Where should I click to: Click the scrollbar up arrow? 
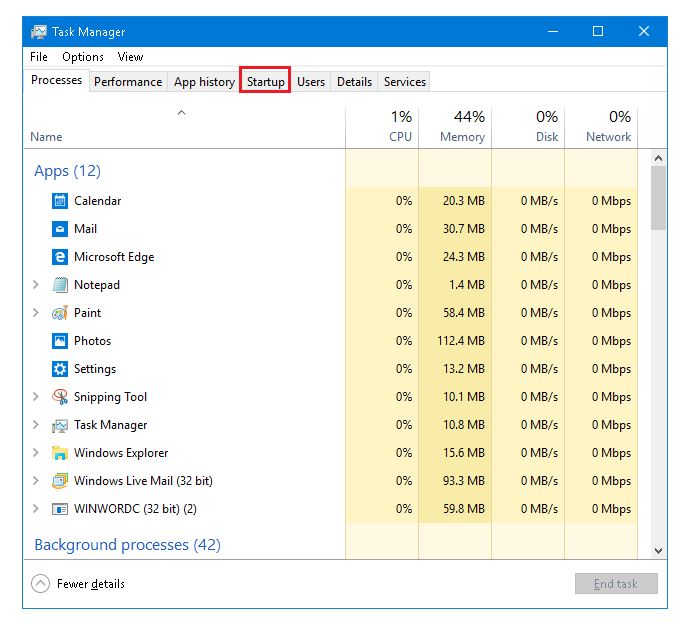[x=659, y=158]
